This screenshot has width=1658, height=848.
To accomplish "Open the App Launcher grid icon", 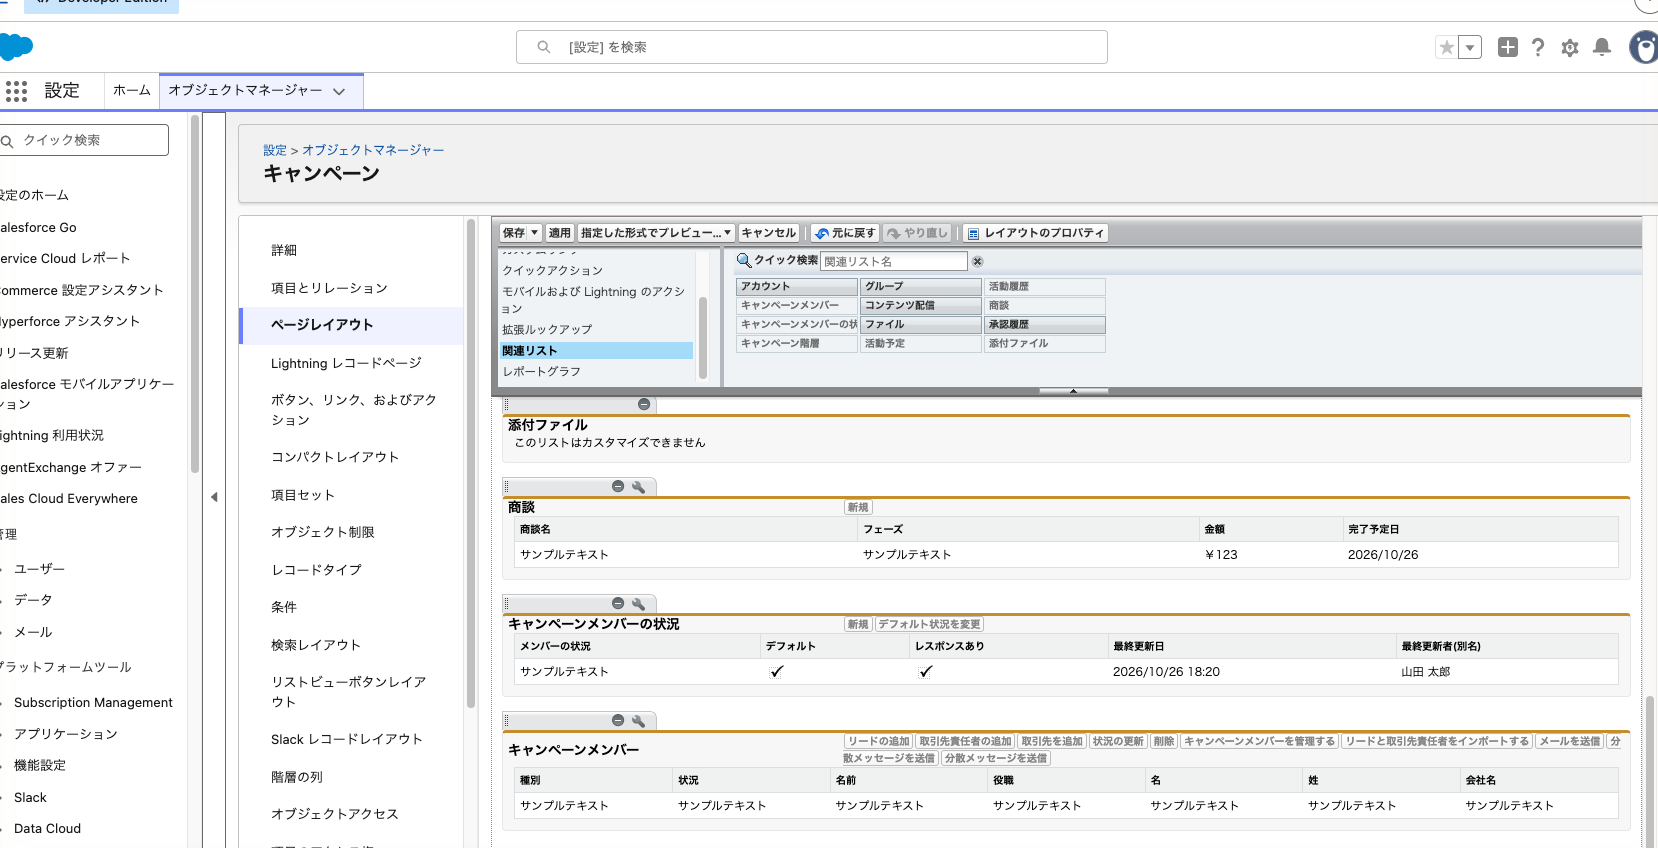I will coord(16,91).
